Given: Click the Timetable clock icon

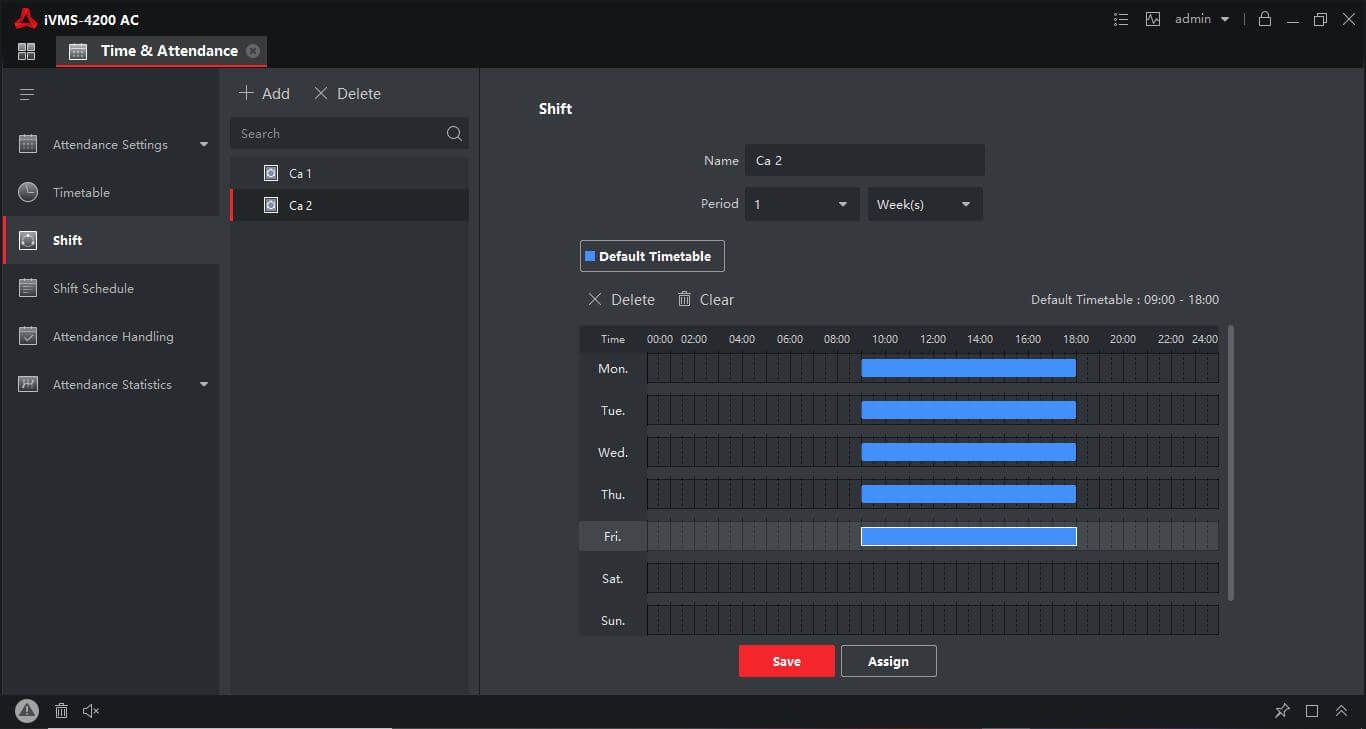Looking at the screenshot, I should click(28, 192).
